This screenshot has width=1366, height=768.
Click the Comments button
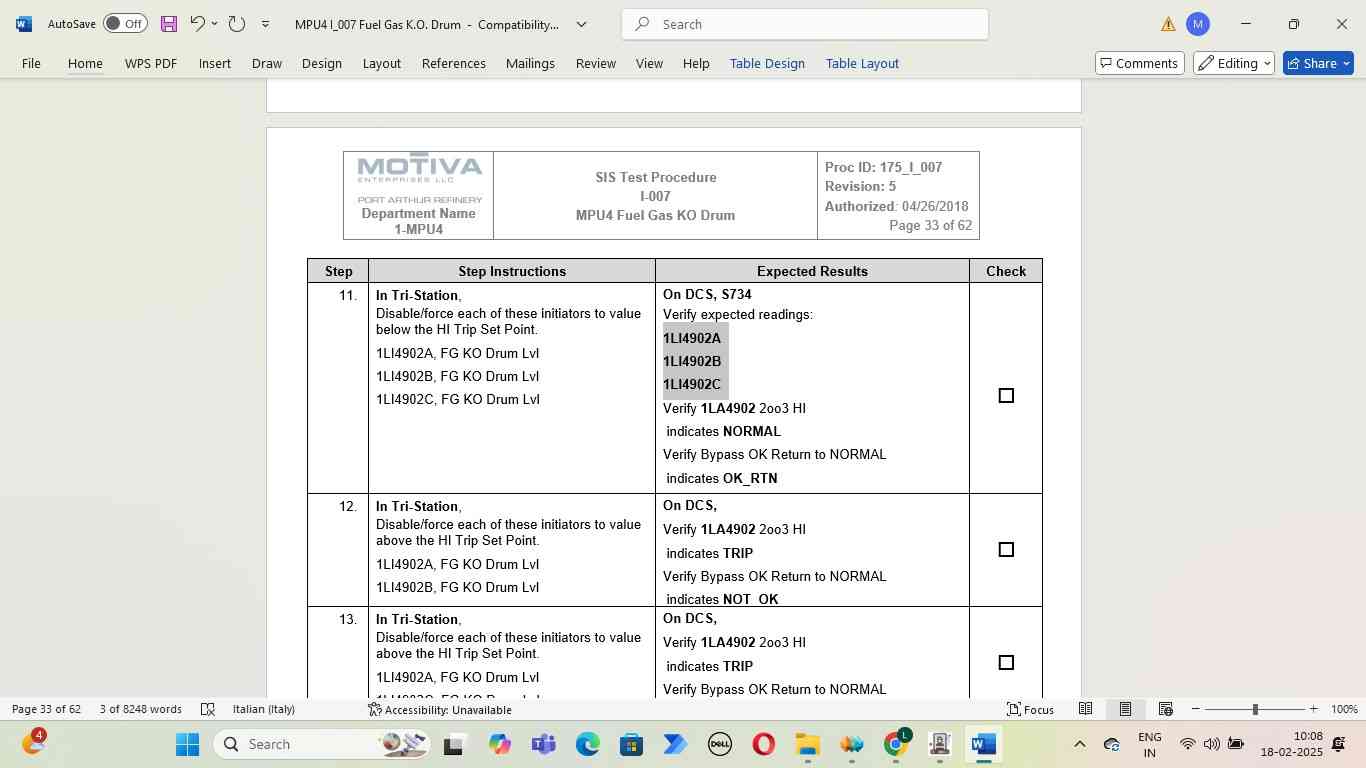[x=1140, y=63]
